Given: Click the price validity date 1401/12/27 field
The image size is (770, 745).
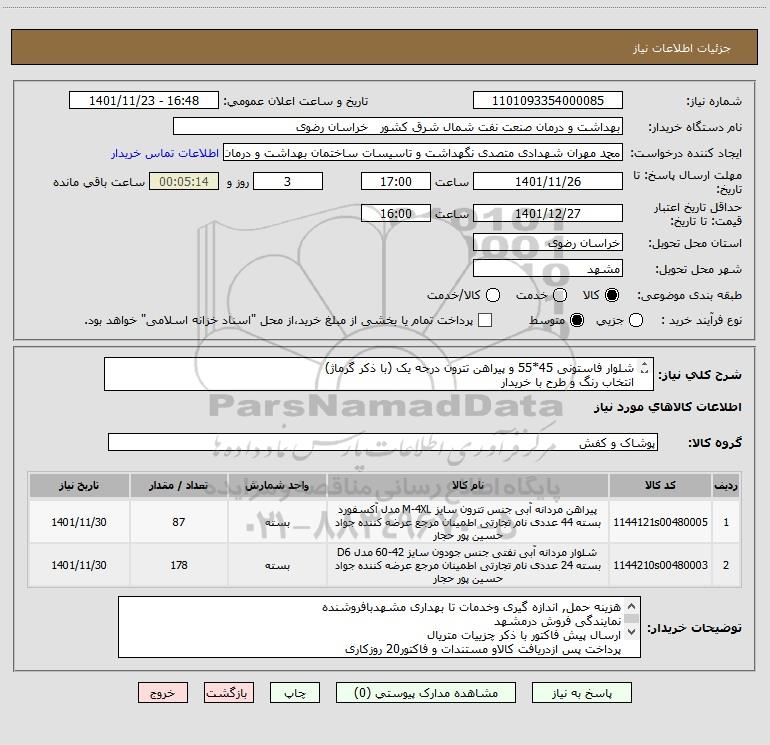Looking at the screenshot, I should point(548,213).
